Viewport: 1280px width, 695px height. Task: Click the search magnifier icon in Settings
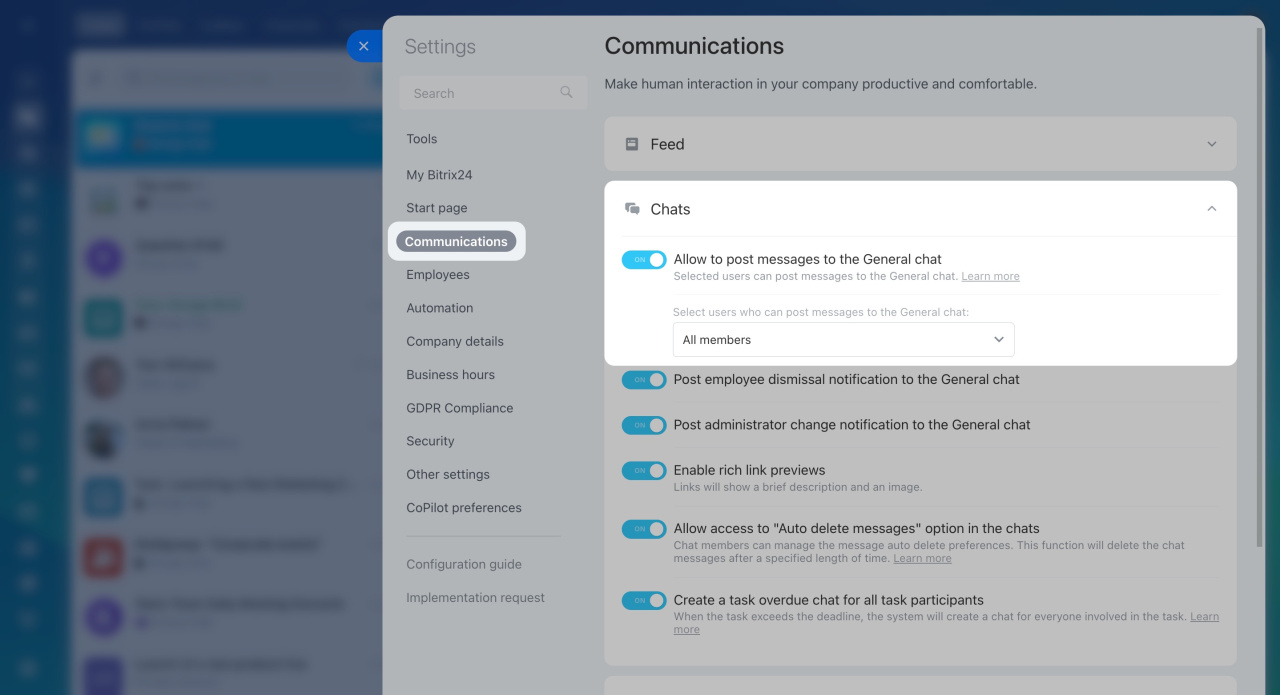[x=566, y=93]
